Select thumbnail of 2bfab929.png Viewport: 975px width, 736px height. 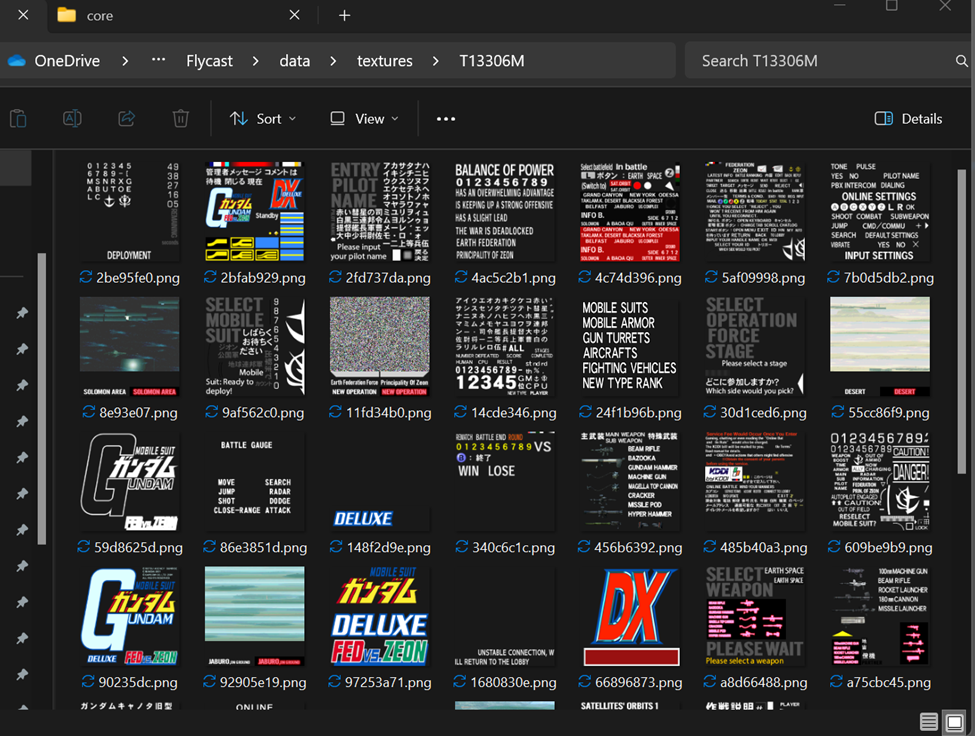pyautogui.click(x=255, y=211)
